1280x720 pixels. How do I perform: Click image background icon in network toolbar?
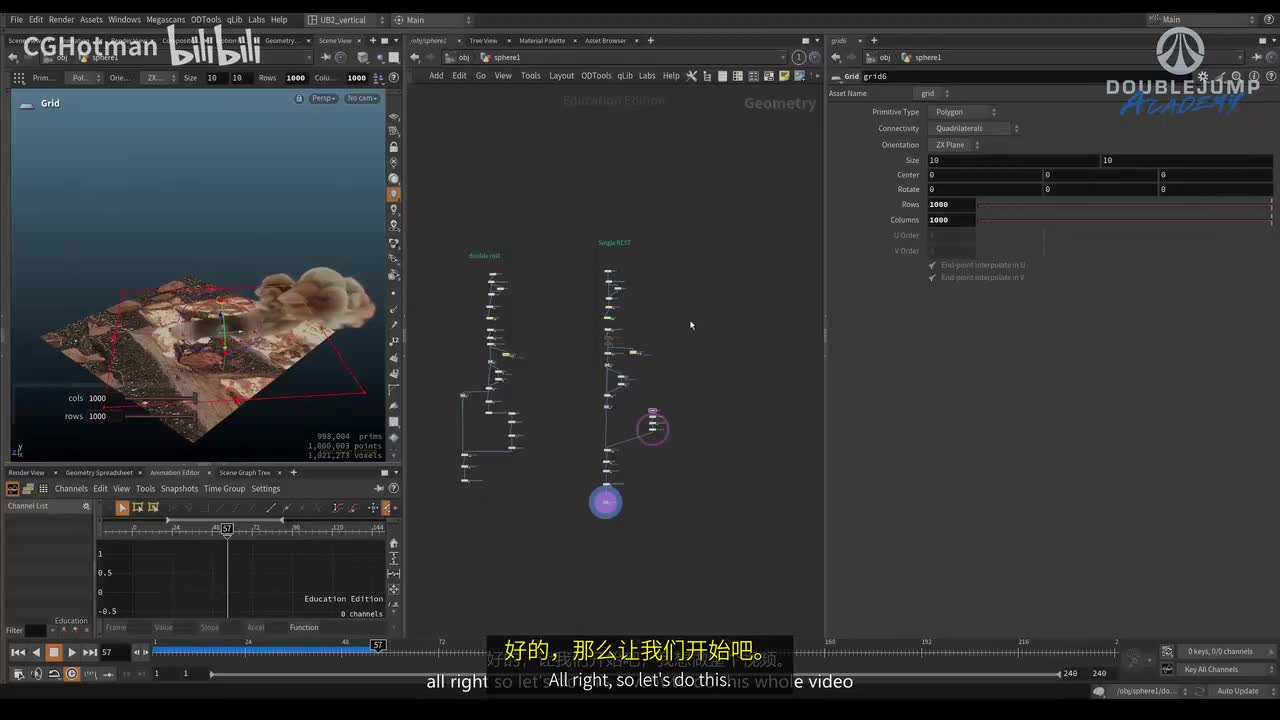point(799,76)
